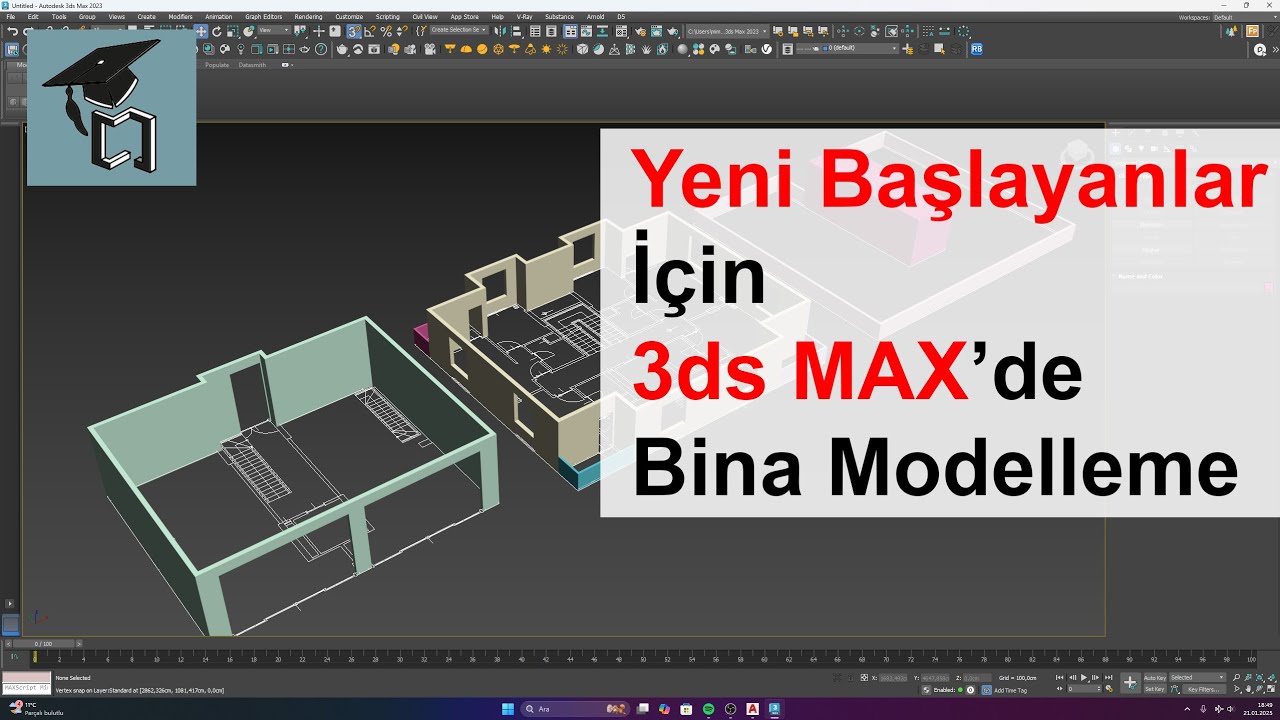The image size is (1280, 720).
Task: Switch to the Populate ribbon tab
Action: click(217, 65)
